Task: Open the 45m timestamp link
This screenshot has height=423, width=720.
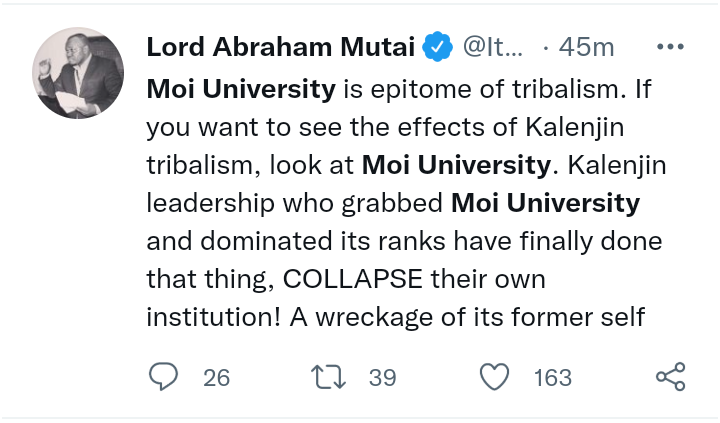Action: [x=586, y=47]
